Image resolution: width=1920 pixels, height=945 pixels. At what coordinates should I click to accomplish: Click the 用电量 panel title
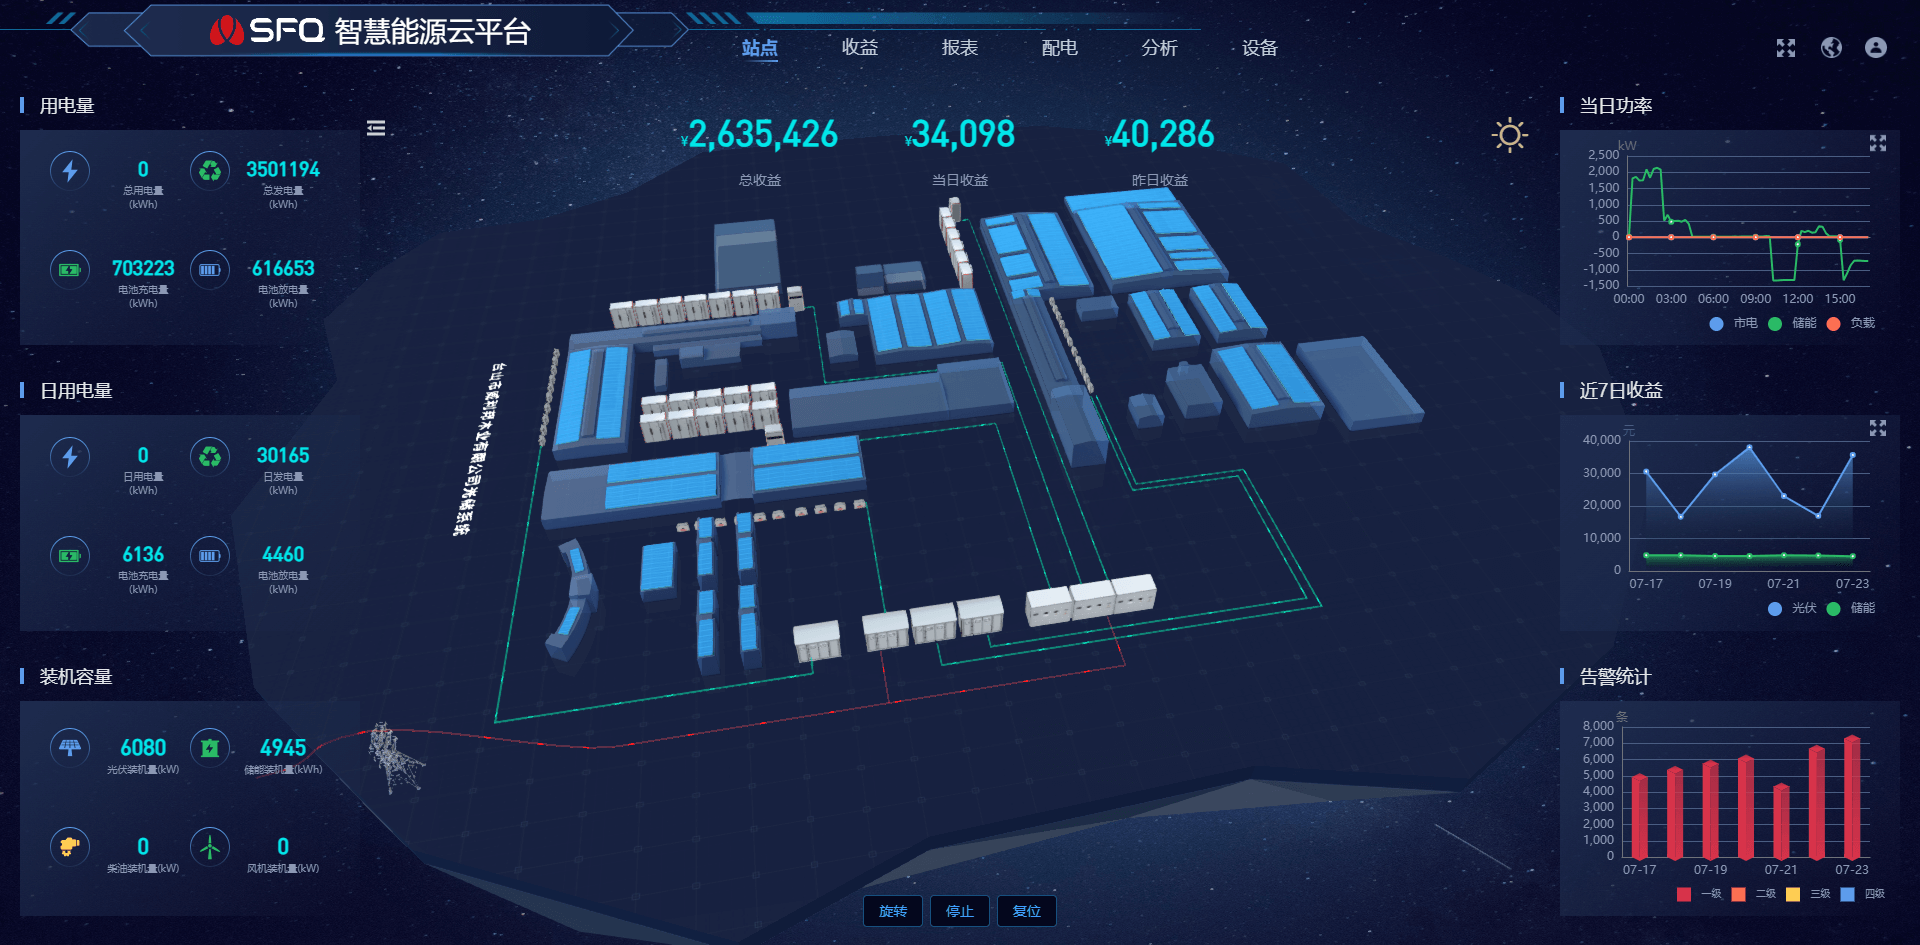(x=67, y=106)
